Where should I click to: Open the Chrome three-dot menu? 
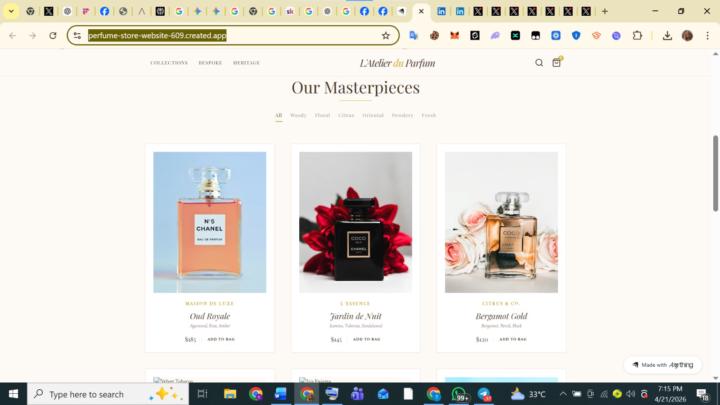tap(708, 35)
